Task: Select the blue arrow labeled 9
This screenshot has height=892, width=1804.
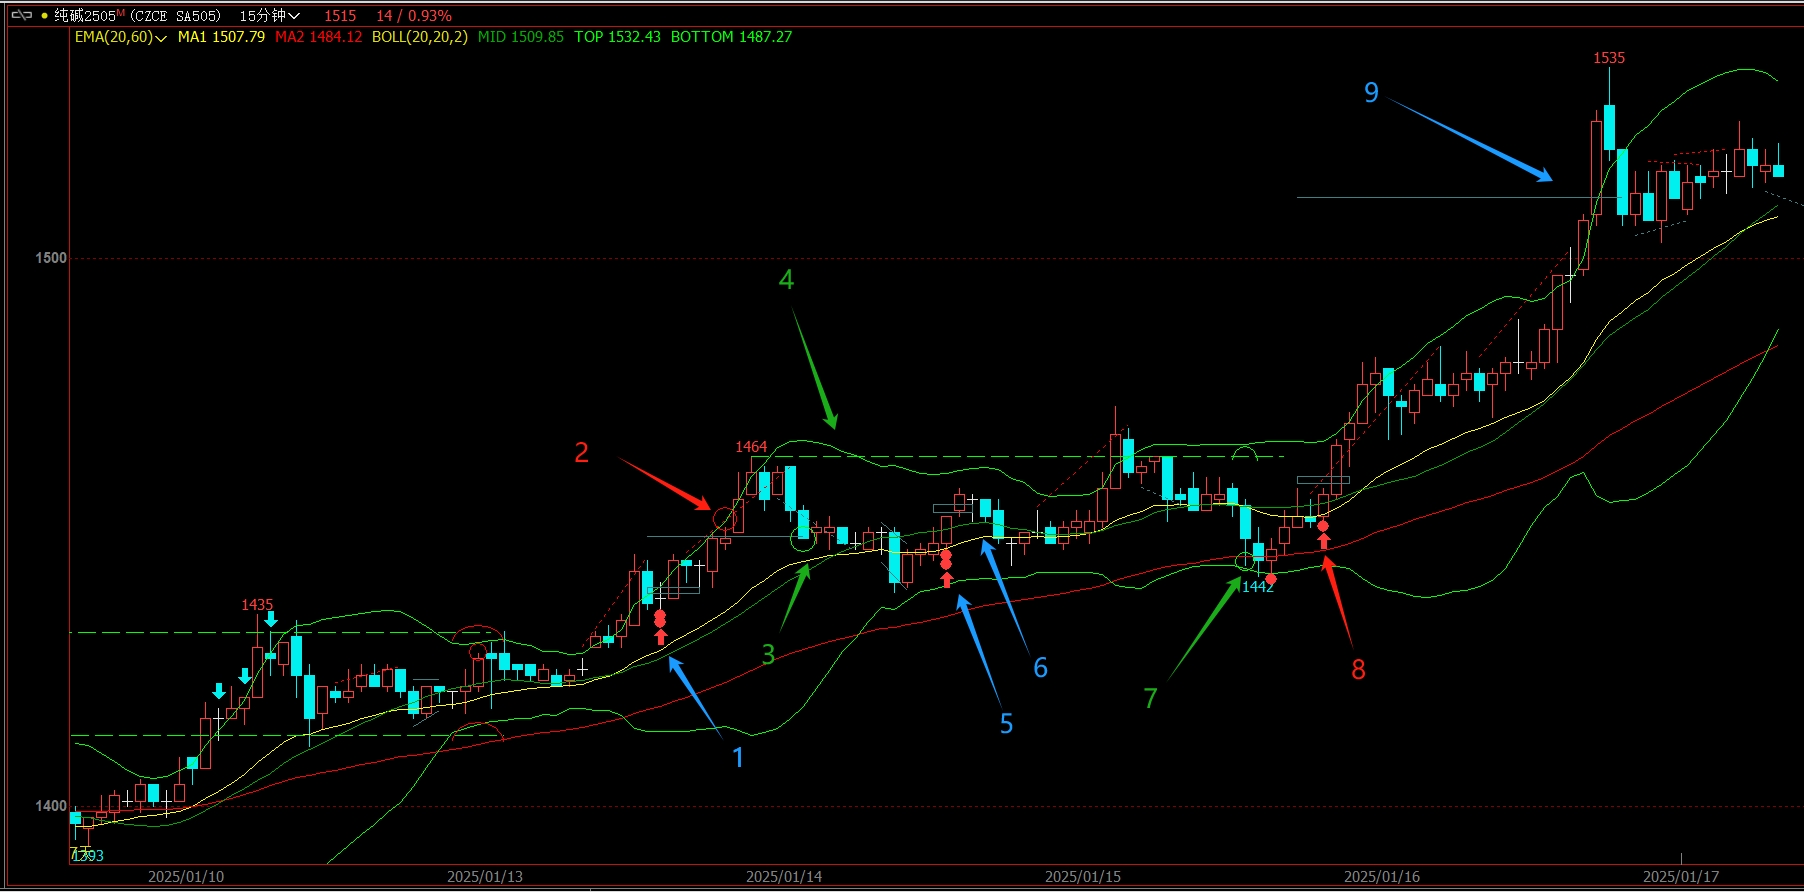Action: pyautogui.click(x=1468, y=139)
